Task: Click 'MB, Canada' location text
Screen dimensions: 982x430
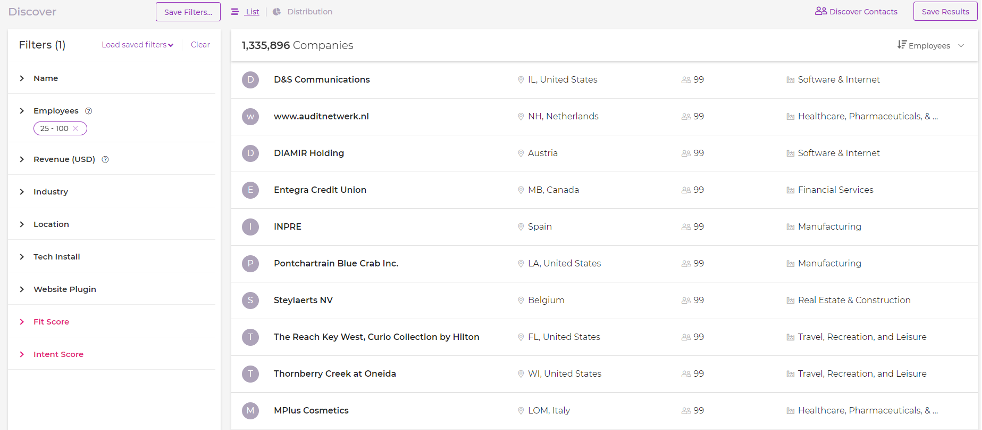Action: [x=554, y=190]
